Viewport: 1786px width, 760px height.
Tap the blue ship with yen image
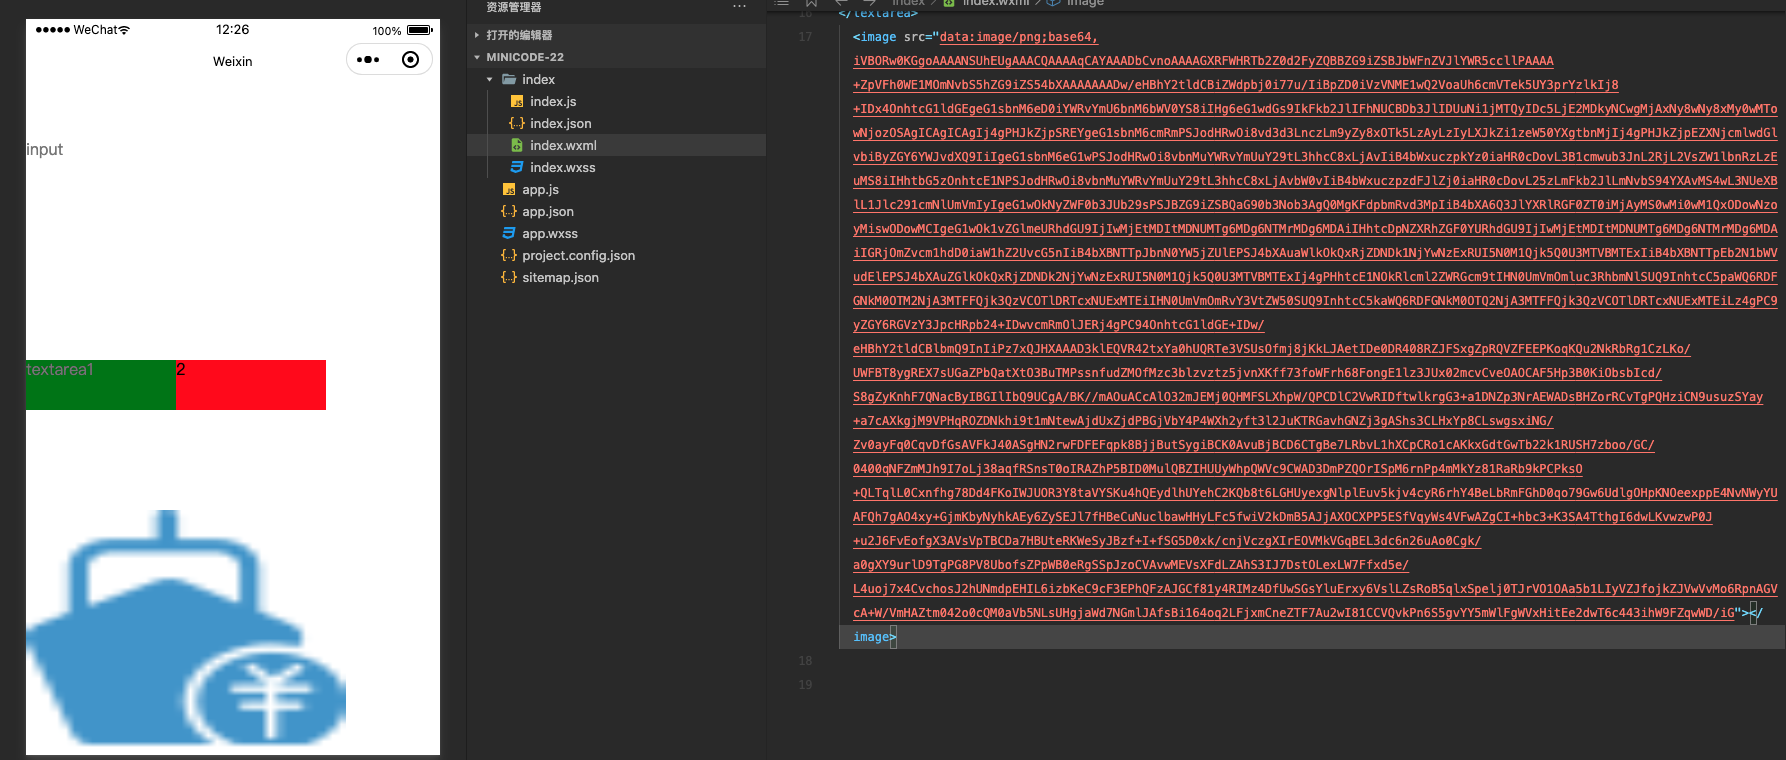186,628
